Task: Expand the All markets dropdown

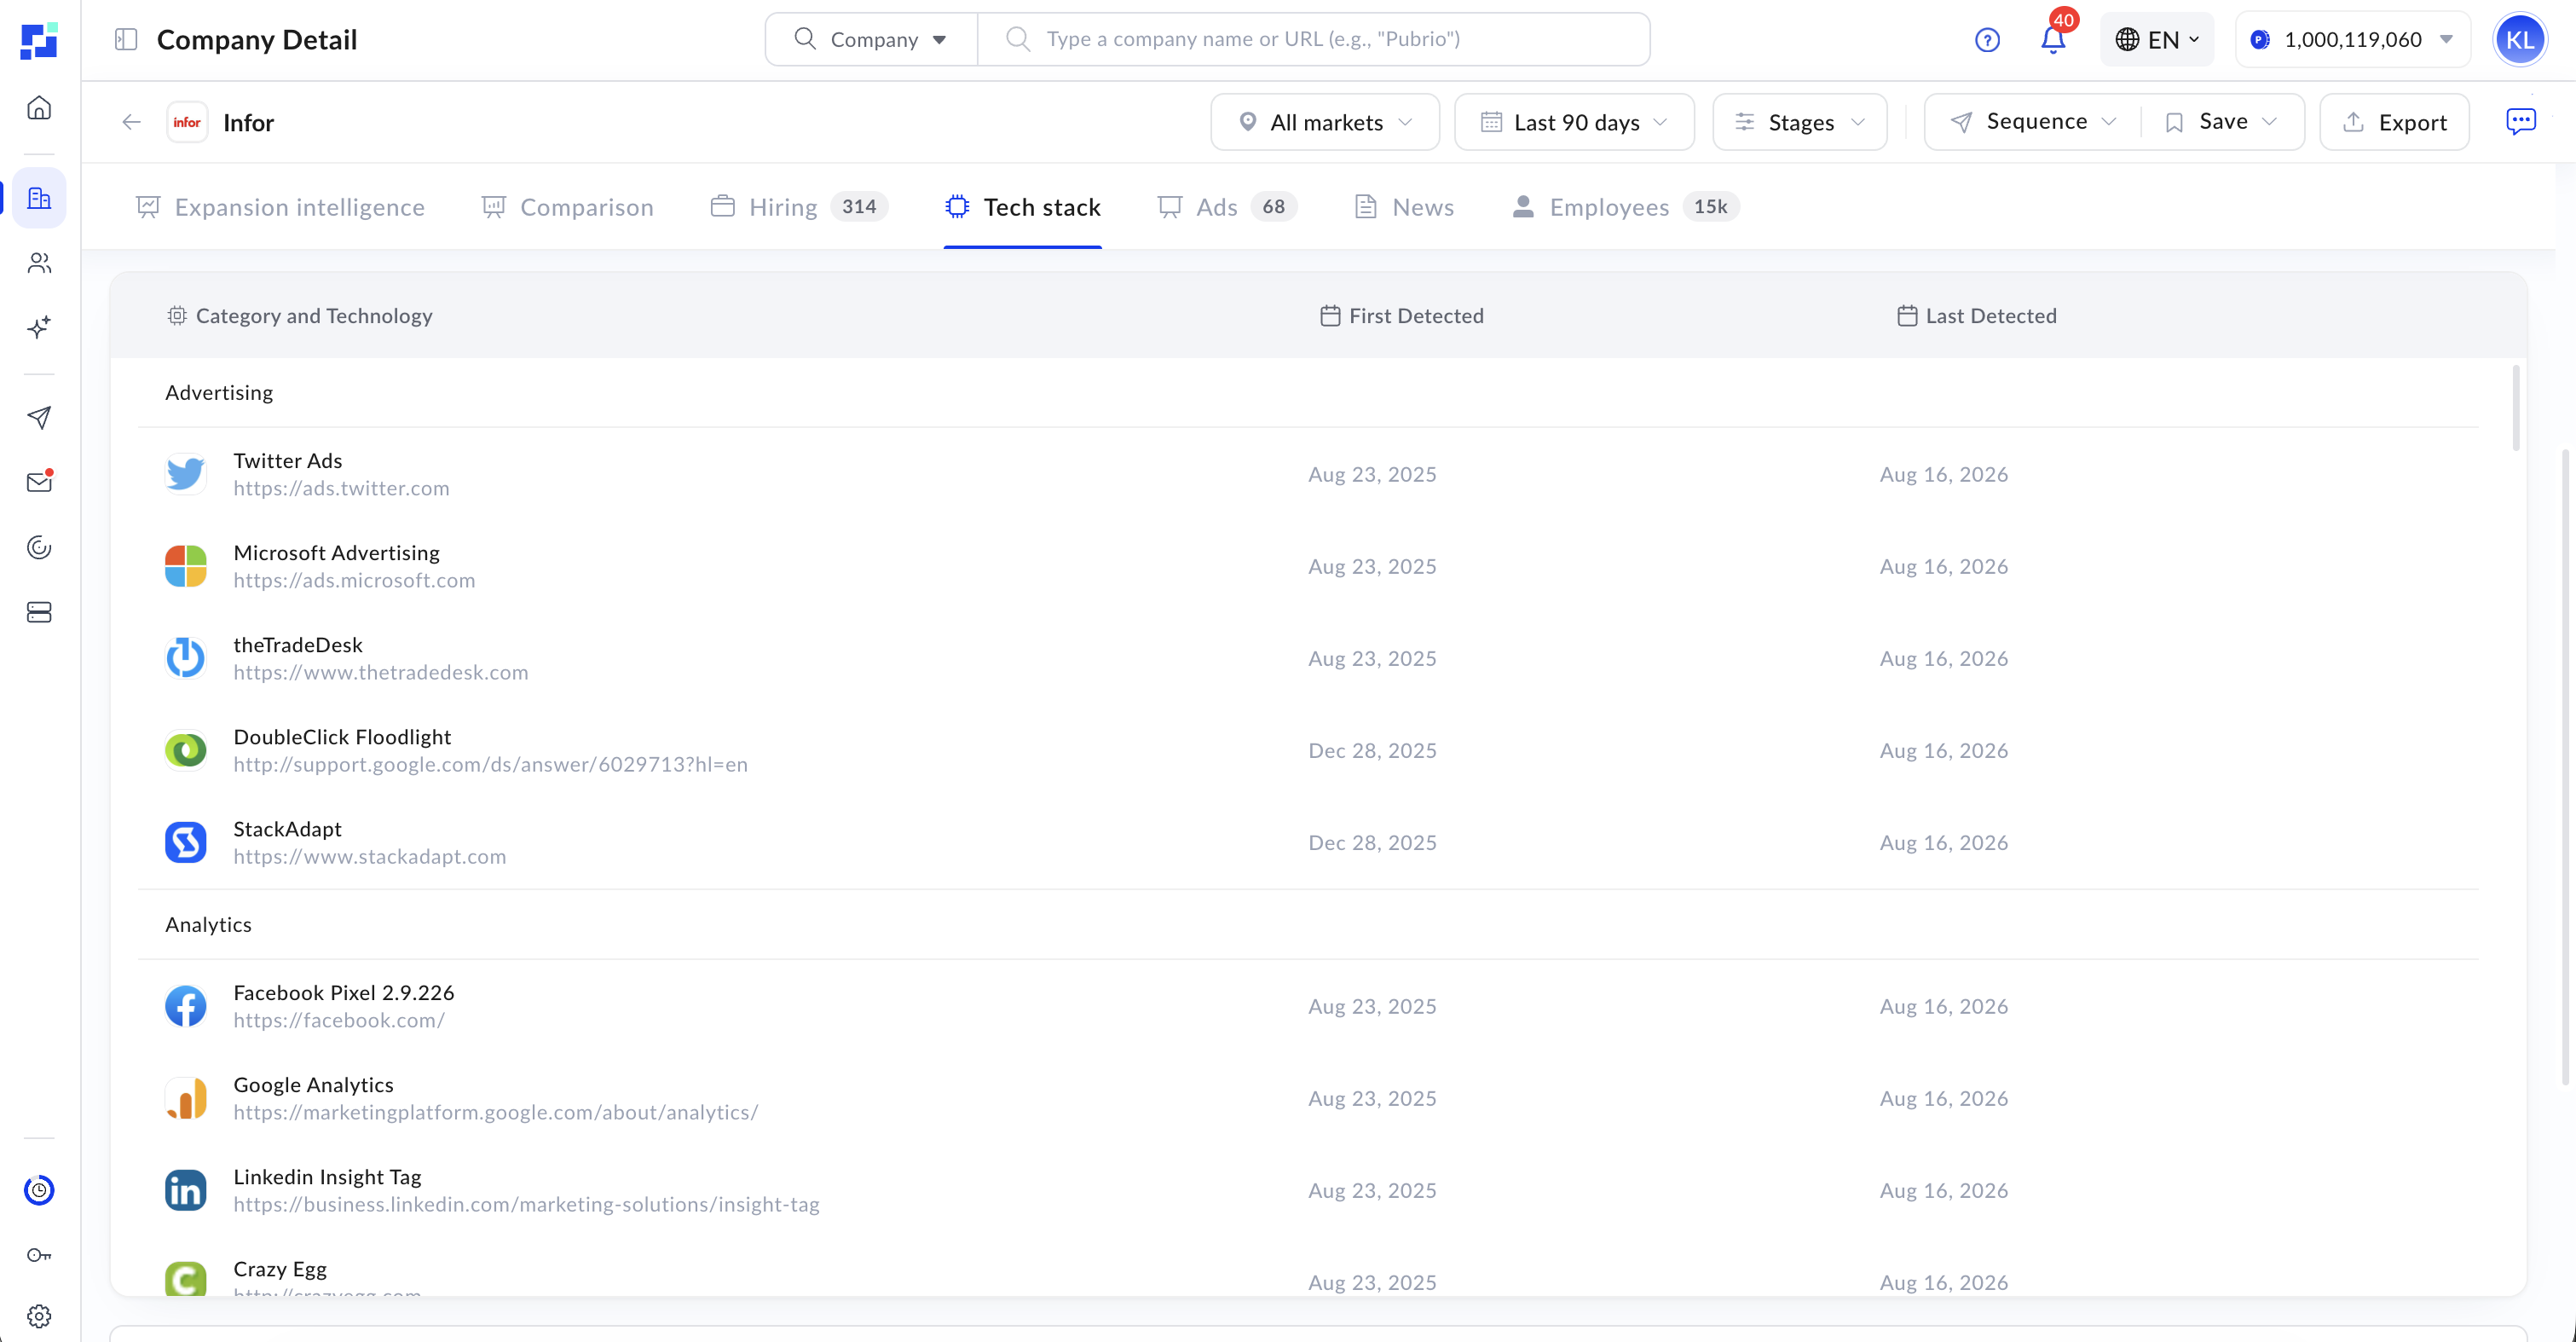Action: click(x=1325, y=122)
